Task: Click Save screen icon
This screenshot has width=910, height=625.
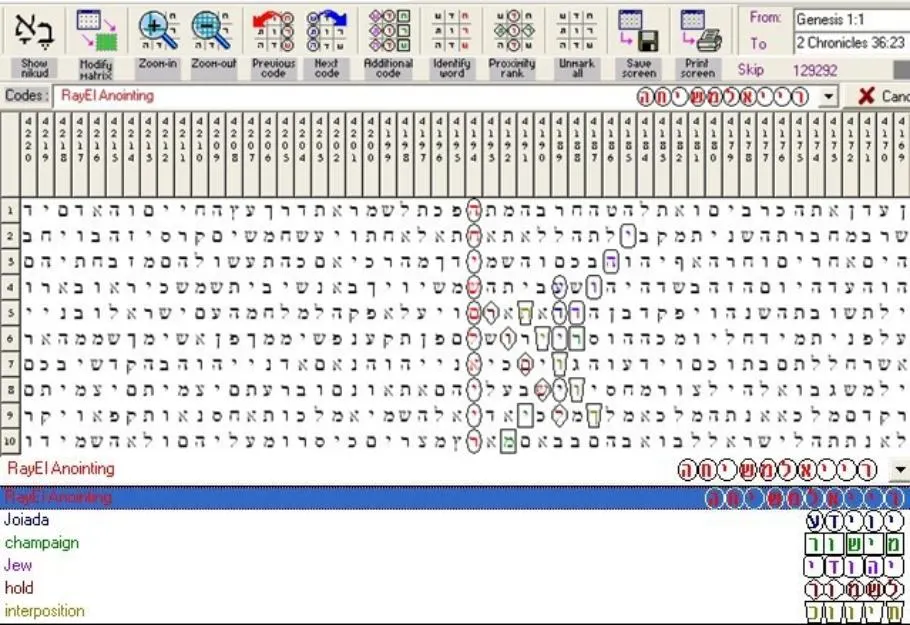Action: pyautogui.click(x=638, y=30)
